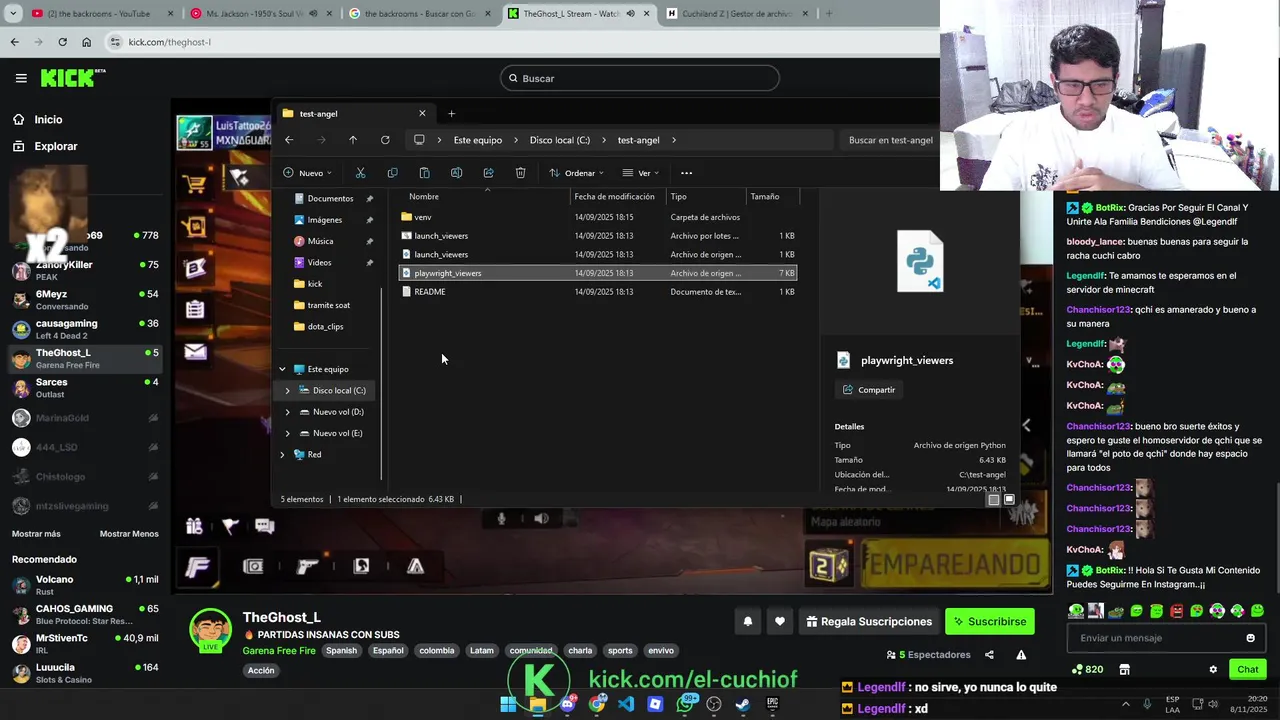Screen dimensions: 1280x720
Task: Add a new File Explorer tab
Action: 451,113
